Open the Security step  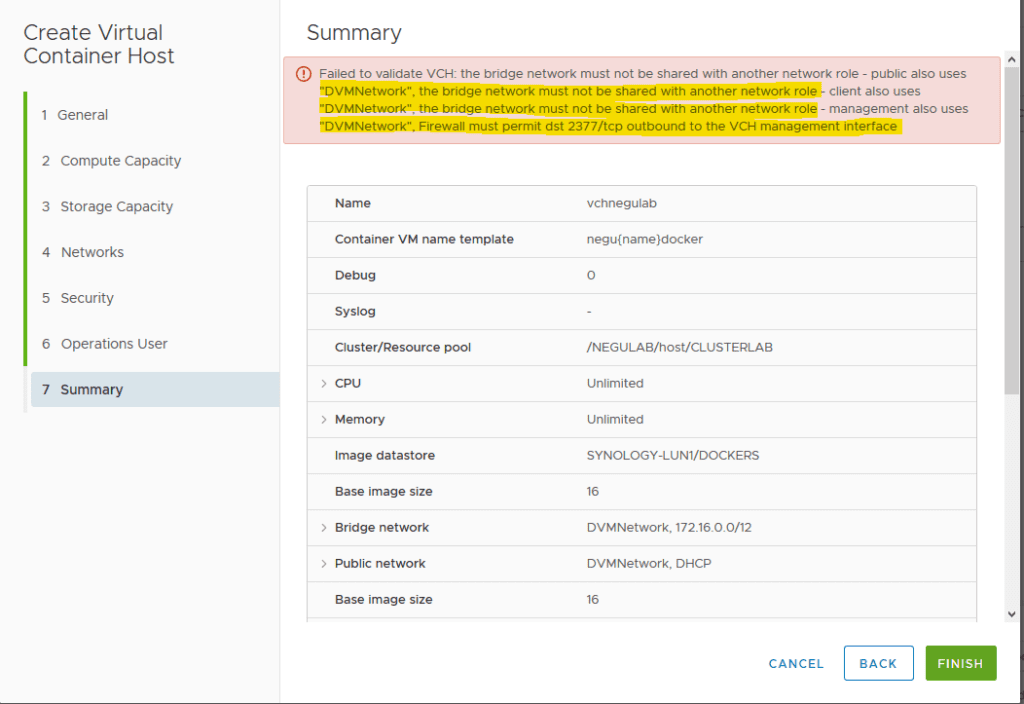(x=80, y=297)
